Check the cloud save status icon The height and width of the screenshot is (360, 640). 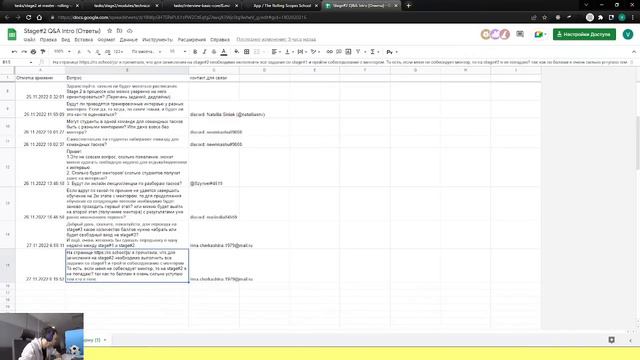[129, 31]
